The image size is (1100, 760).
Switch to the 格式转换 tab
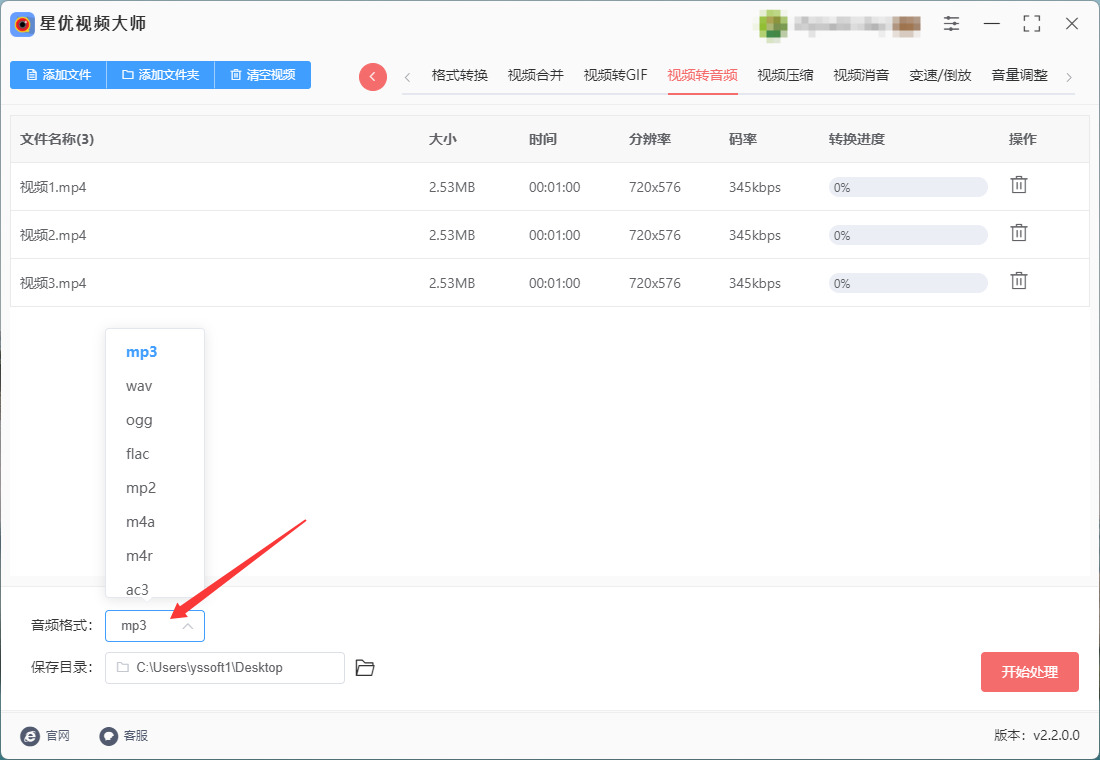coord(460,75)
